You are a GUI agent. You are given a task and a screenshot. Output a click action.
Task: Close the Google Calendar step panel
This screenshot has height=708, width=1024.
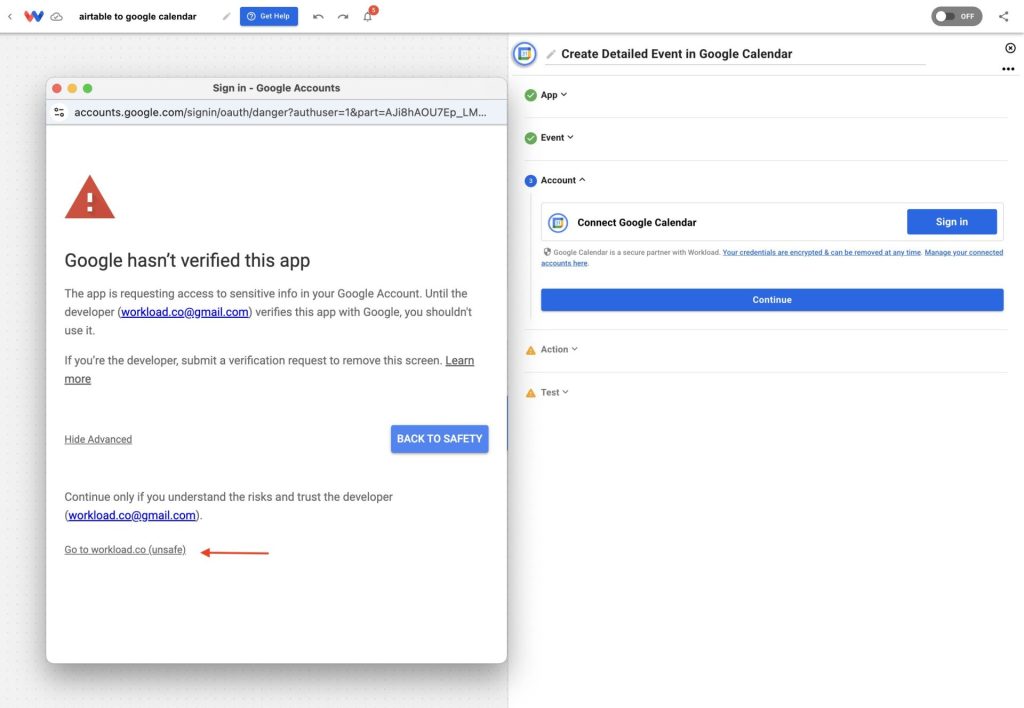(1010, 48)
